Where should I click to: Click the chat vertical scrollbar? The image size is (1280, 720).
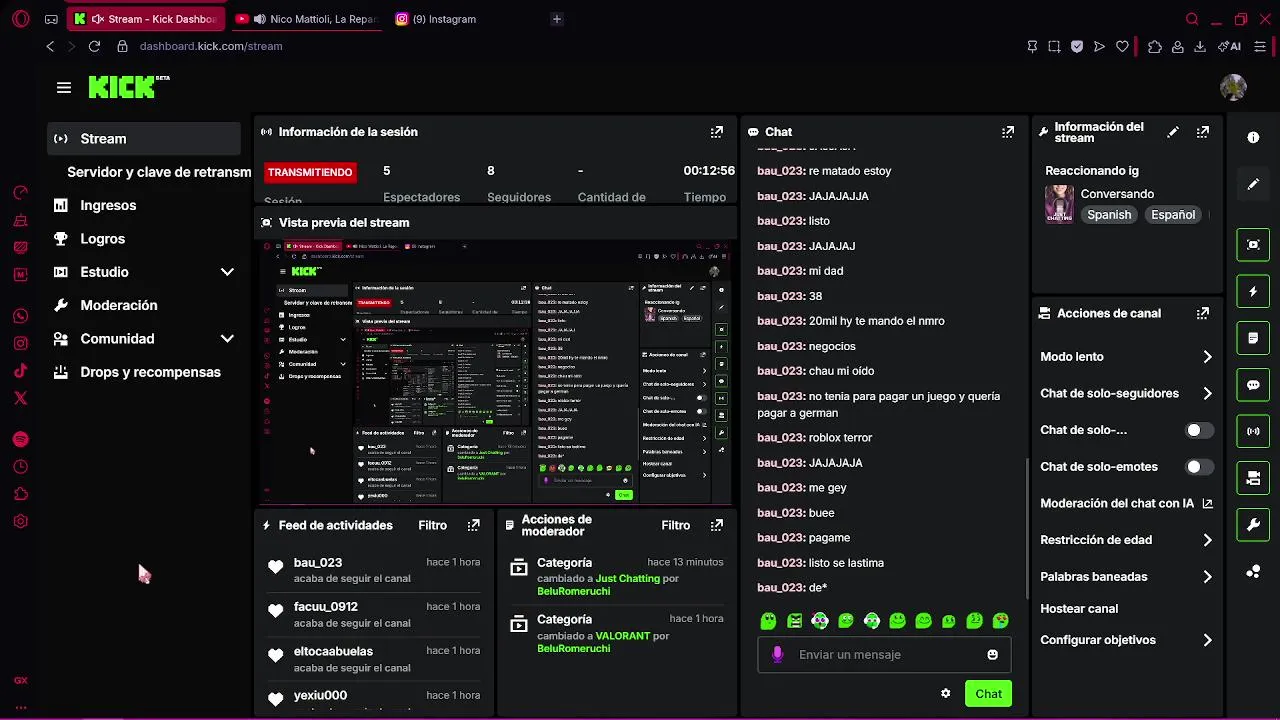[1026, 527]
